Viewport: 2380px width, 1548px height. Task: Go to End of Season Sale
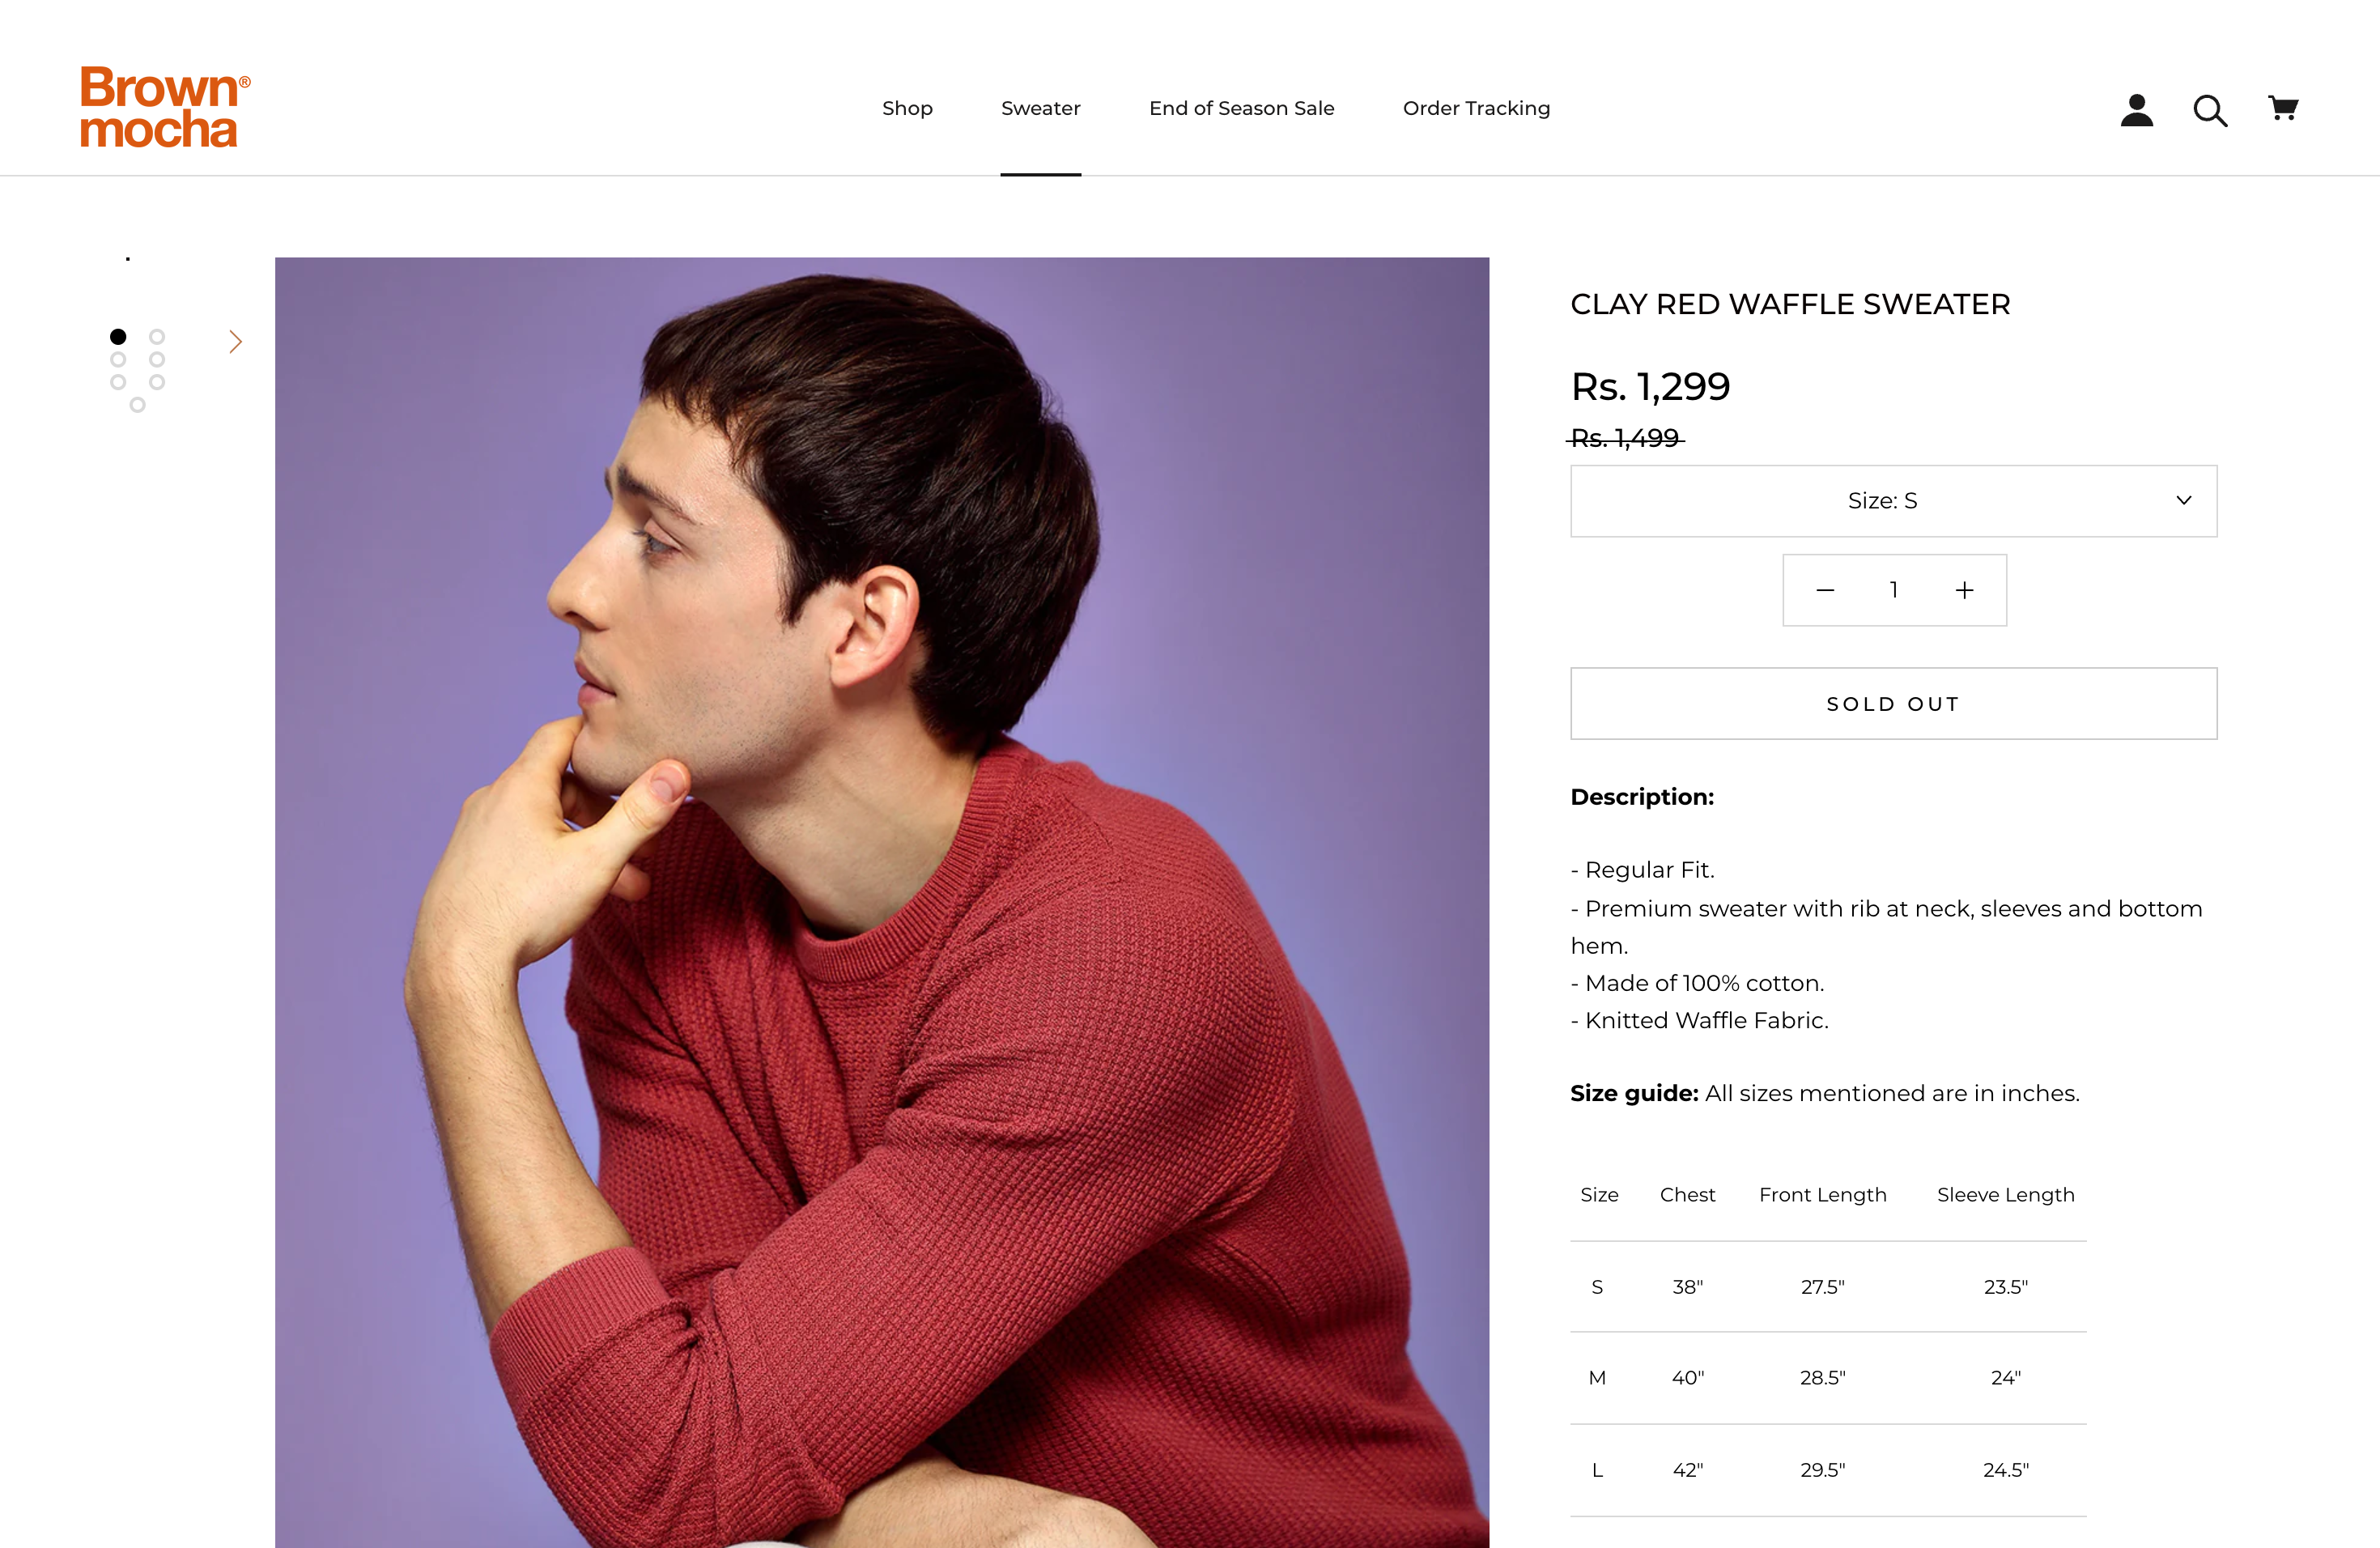coord(1241,108)
